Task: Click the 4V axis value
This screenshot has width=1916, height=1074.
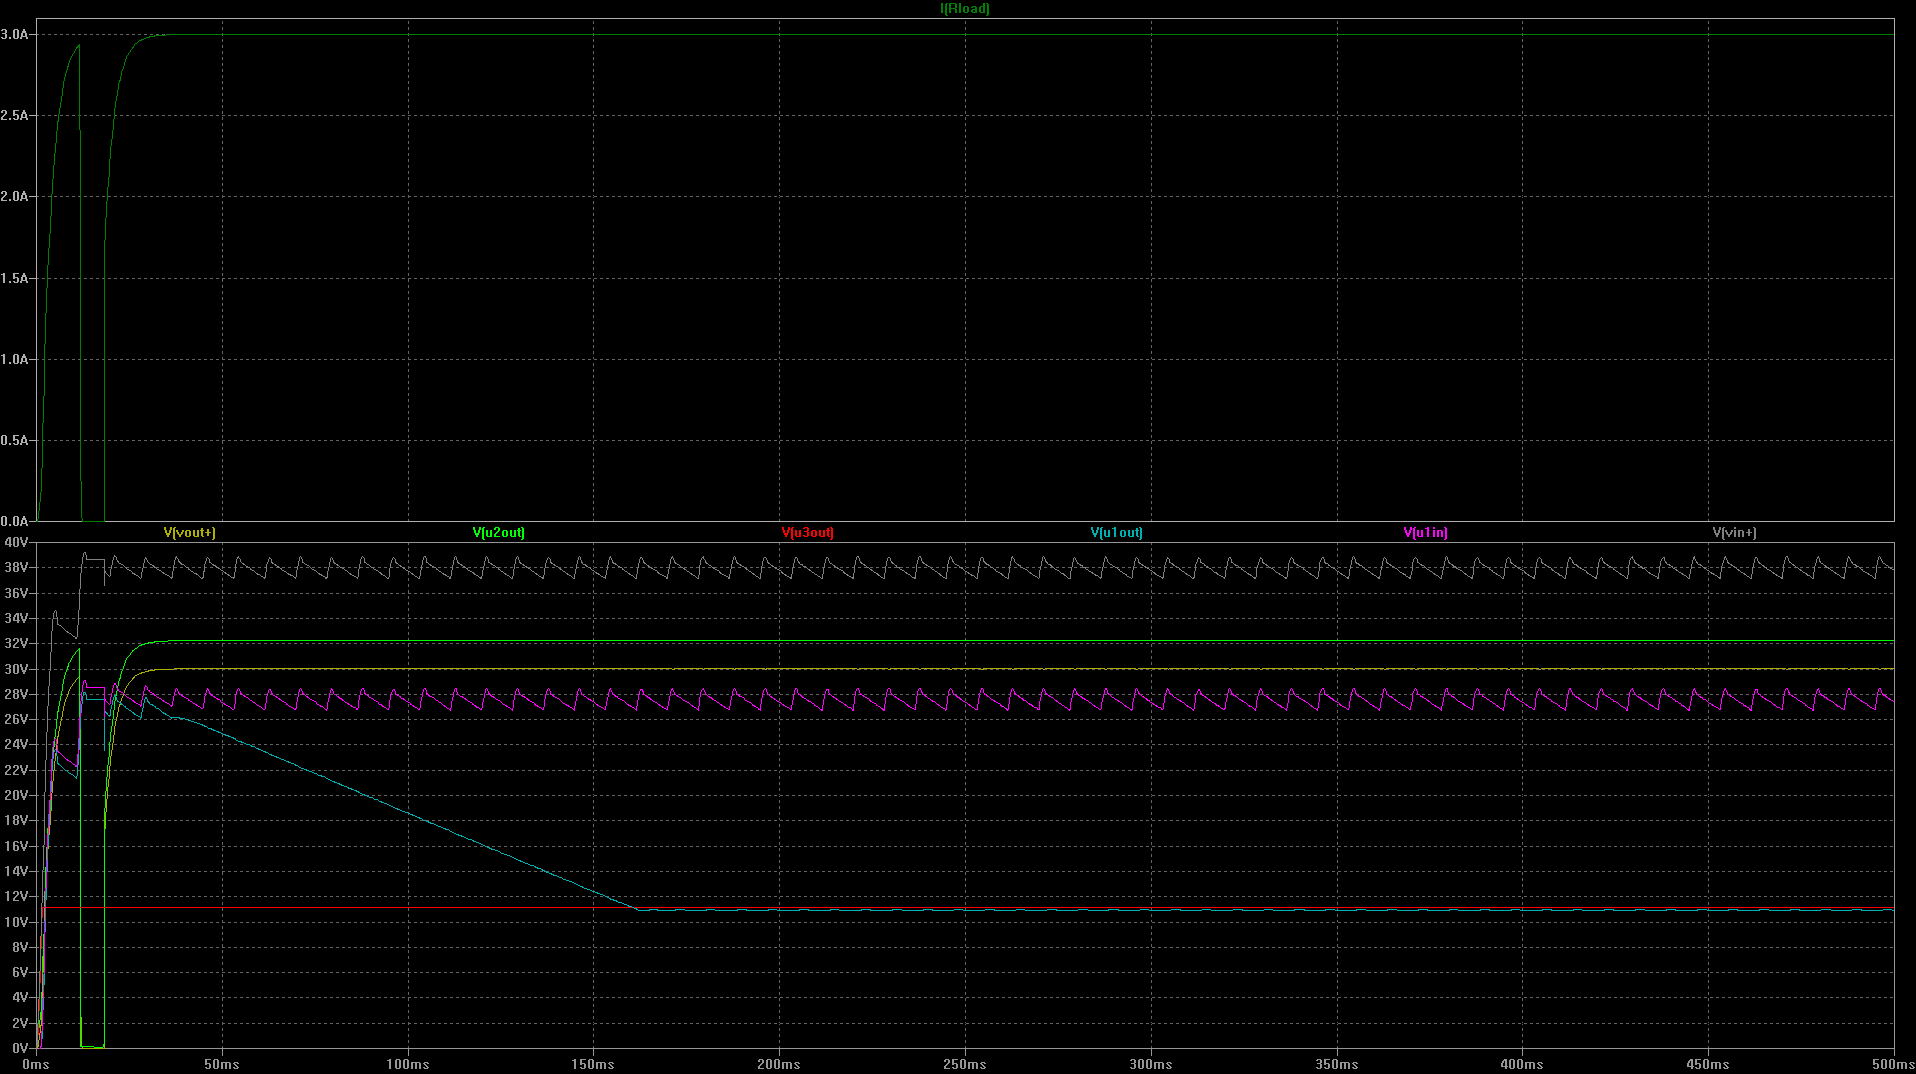Action: [x=20, y=998]
